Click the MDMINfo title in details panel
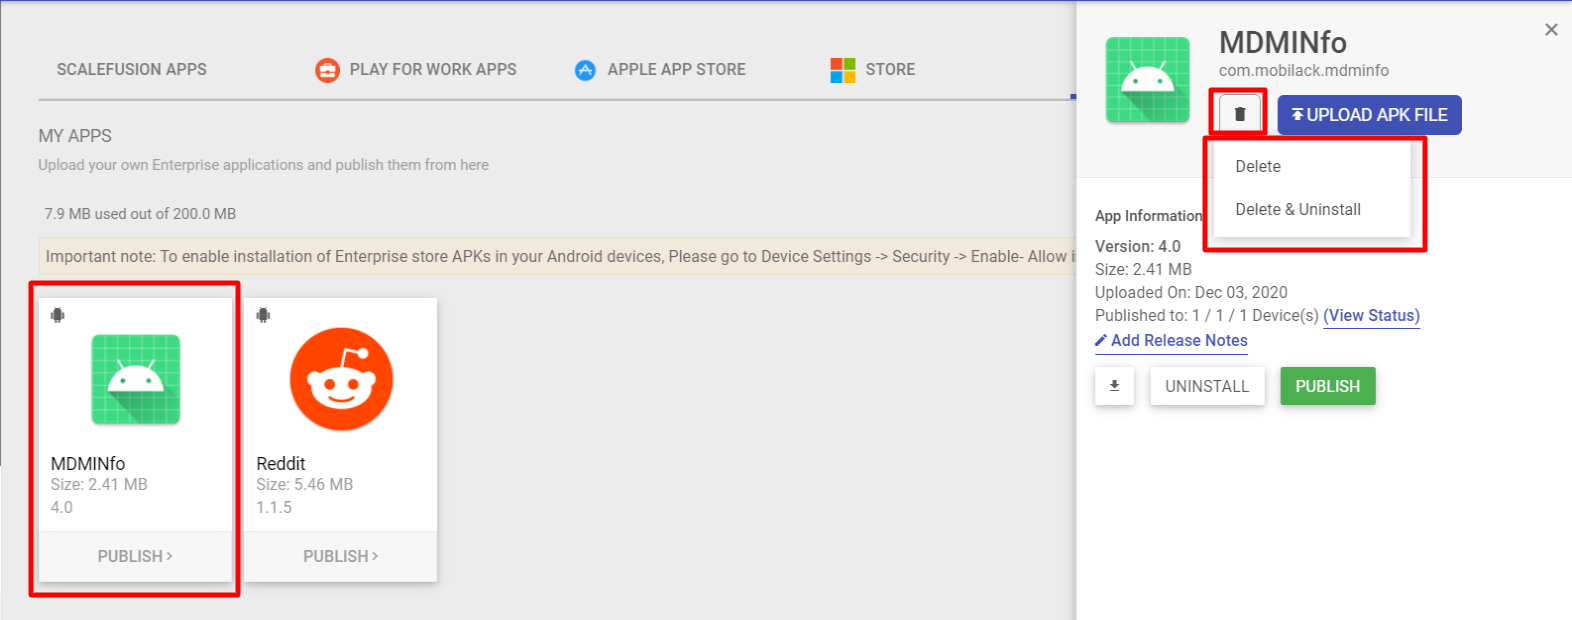 (1283, 43)
